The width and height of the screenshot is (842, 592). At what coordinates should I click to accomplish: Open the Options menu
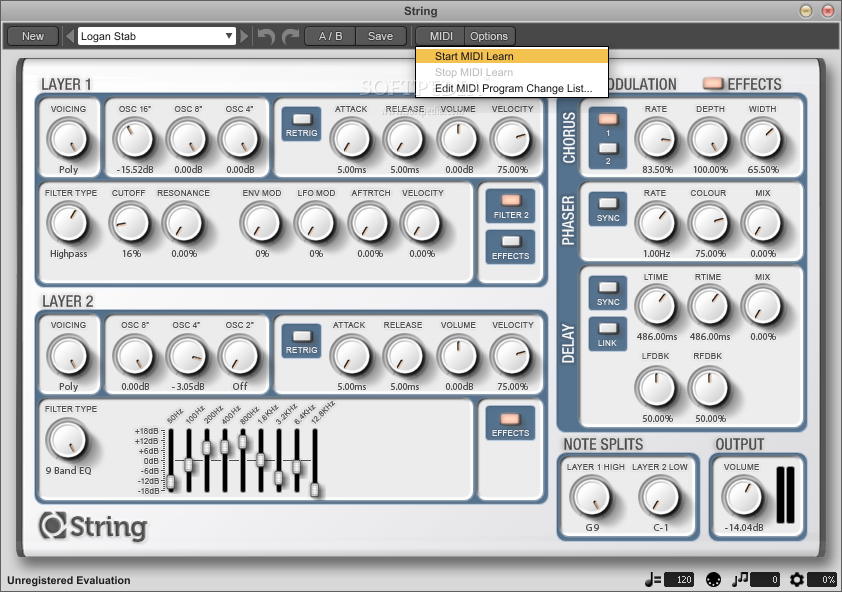[x=489, y=36]
